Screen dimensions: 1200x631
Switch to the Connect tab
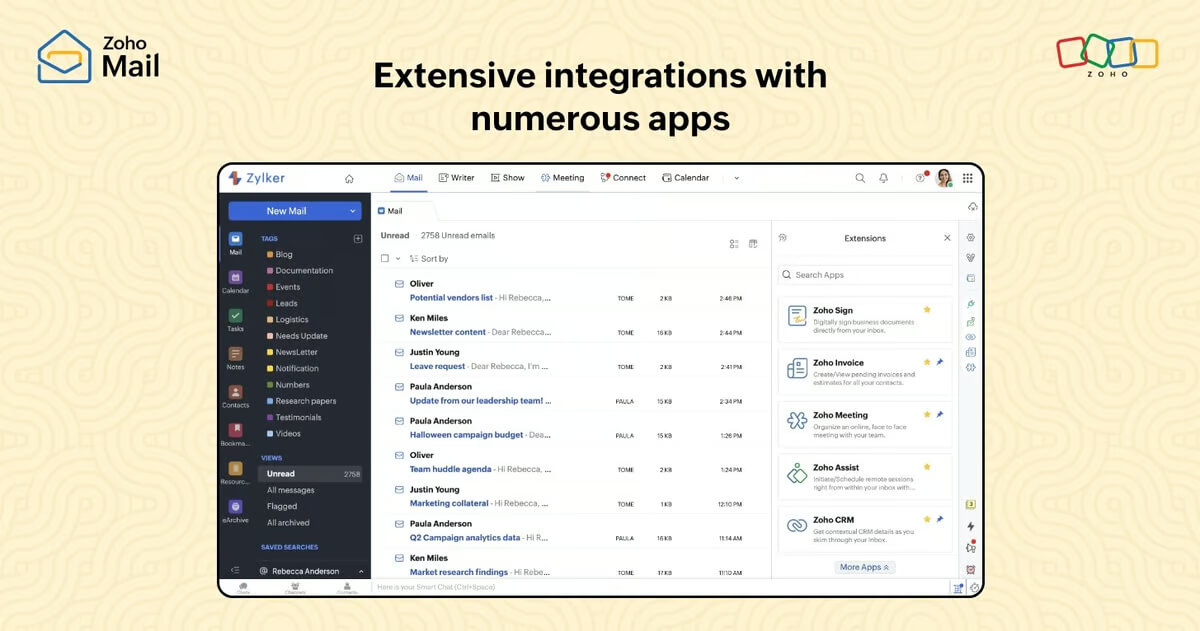coord(623,178)
